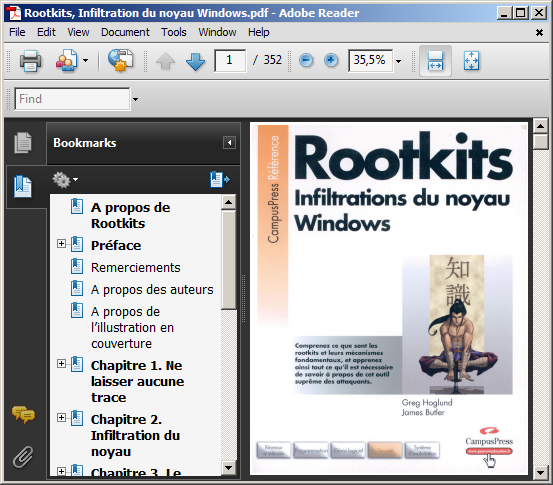Maximize the Adobe Reader window
Screen dimensions: 553x485
(x=521, y=13)
